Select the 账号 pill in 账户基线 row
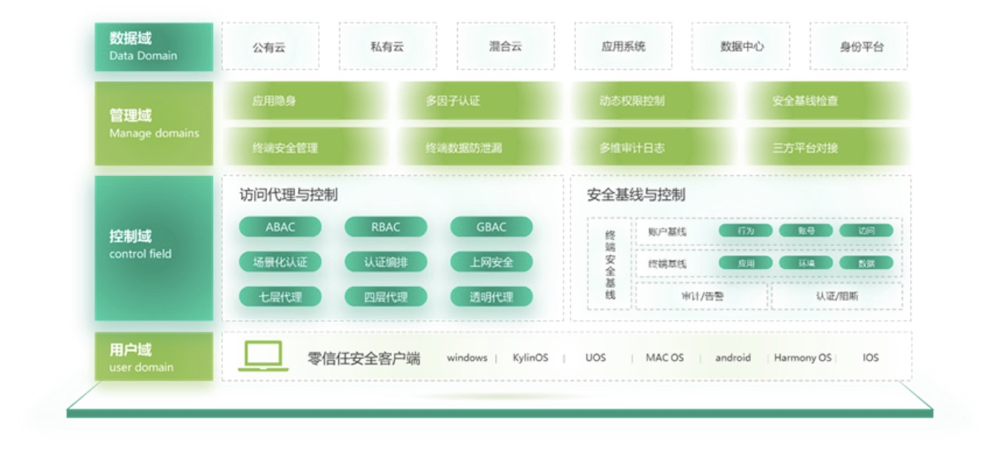1000x452 pixels. point(805,231)
